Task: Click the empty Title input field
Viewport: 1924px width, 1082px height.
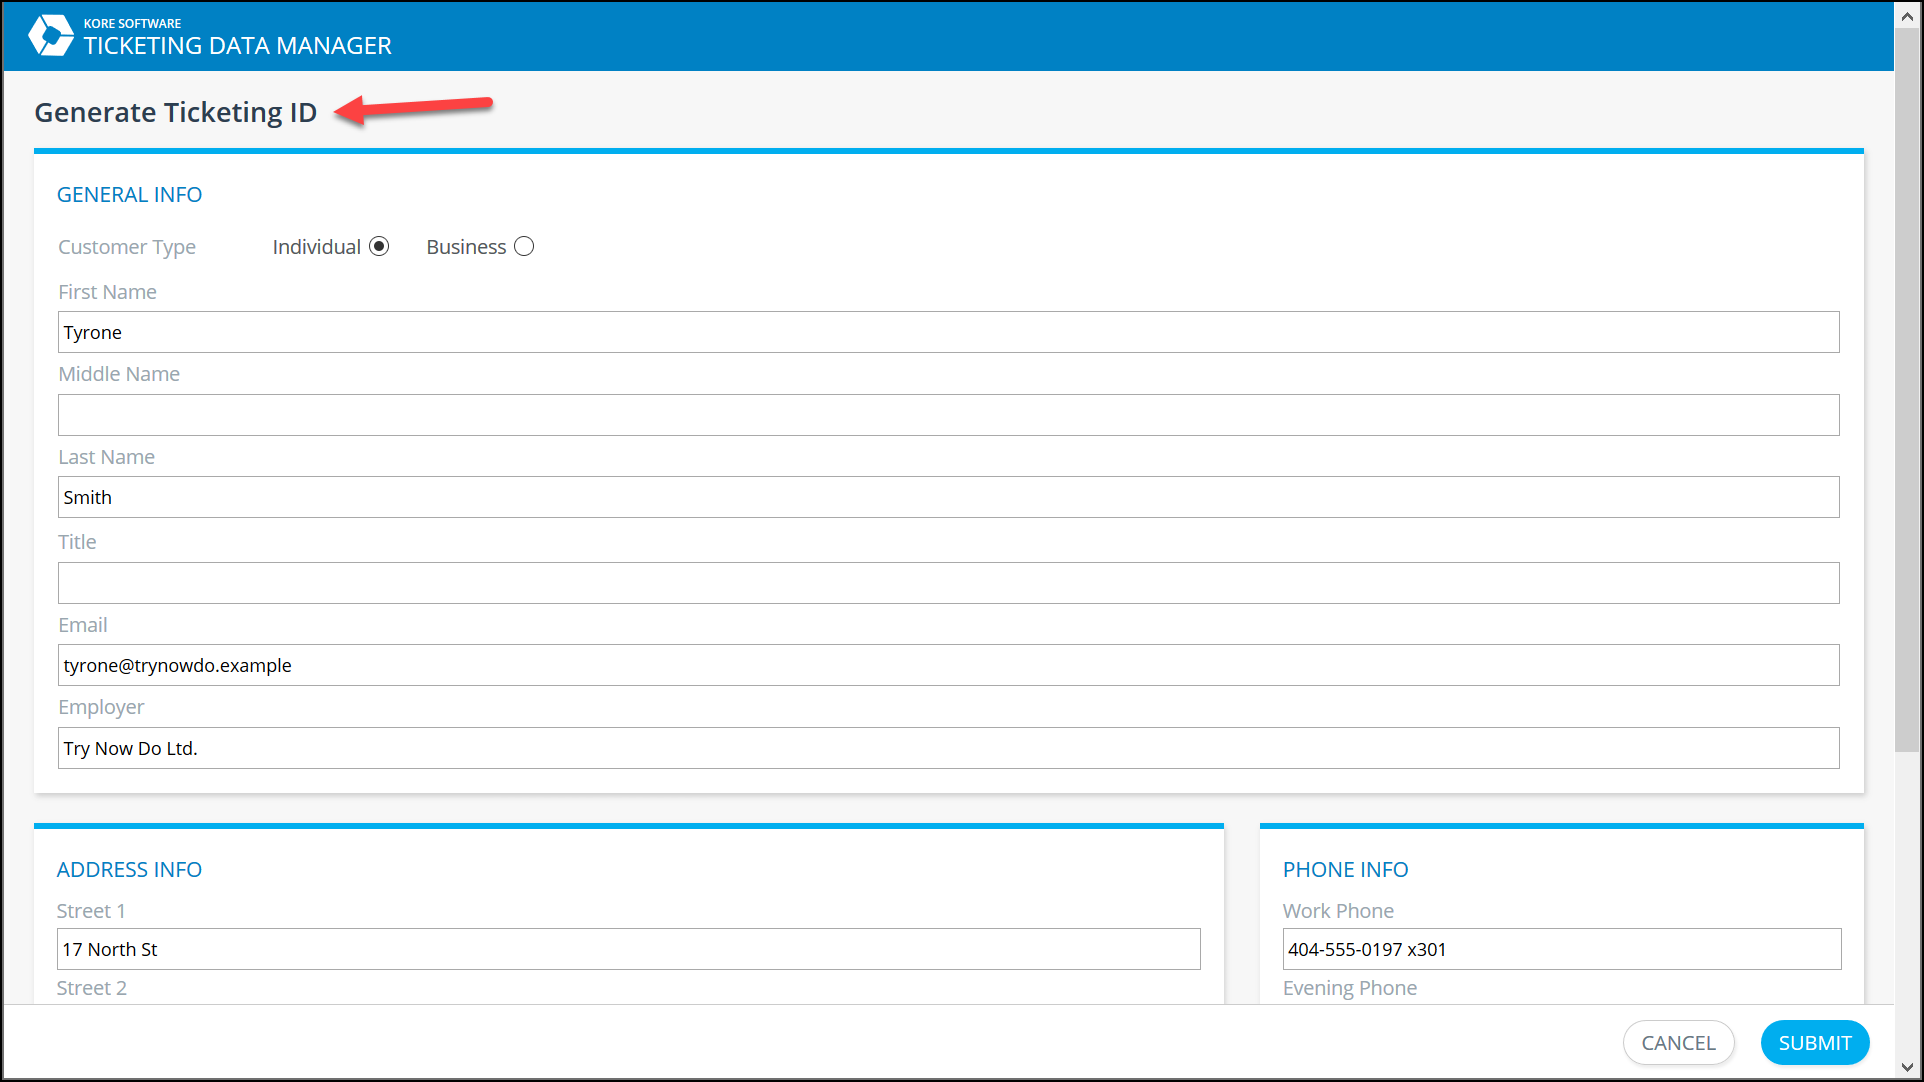Action: tap(948, 583)
